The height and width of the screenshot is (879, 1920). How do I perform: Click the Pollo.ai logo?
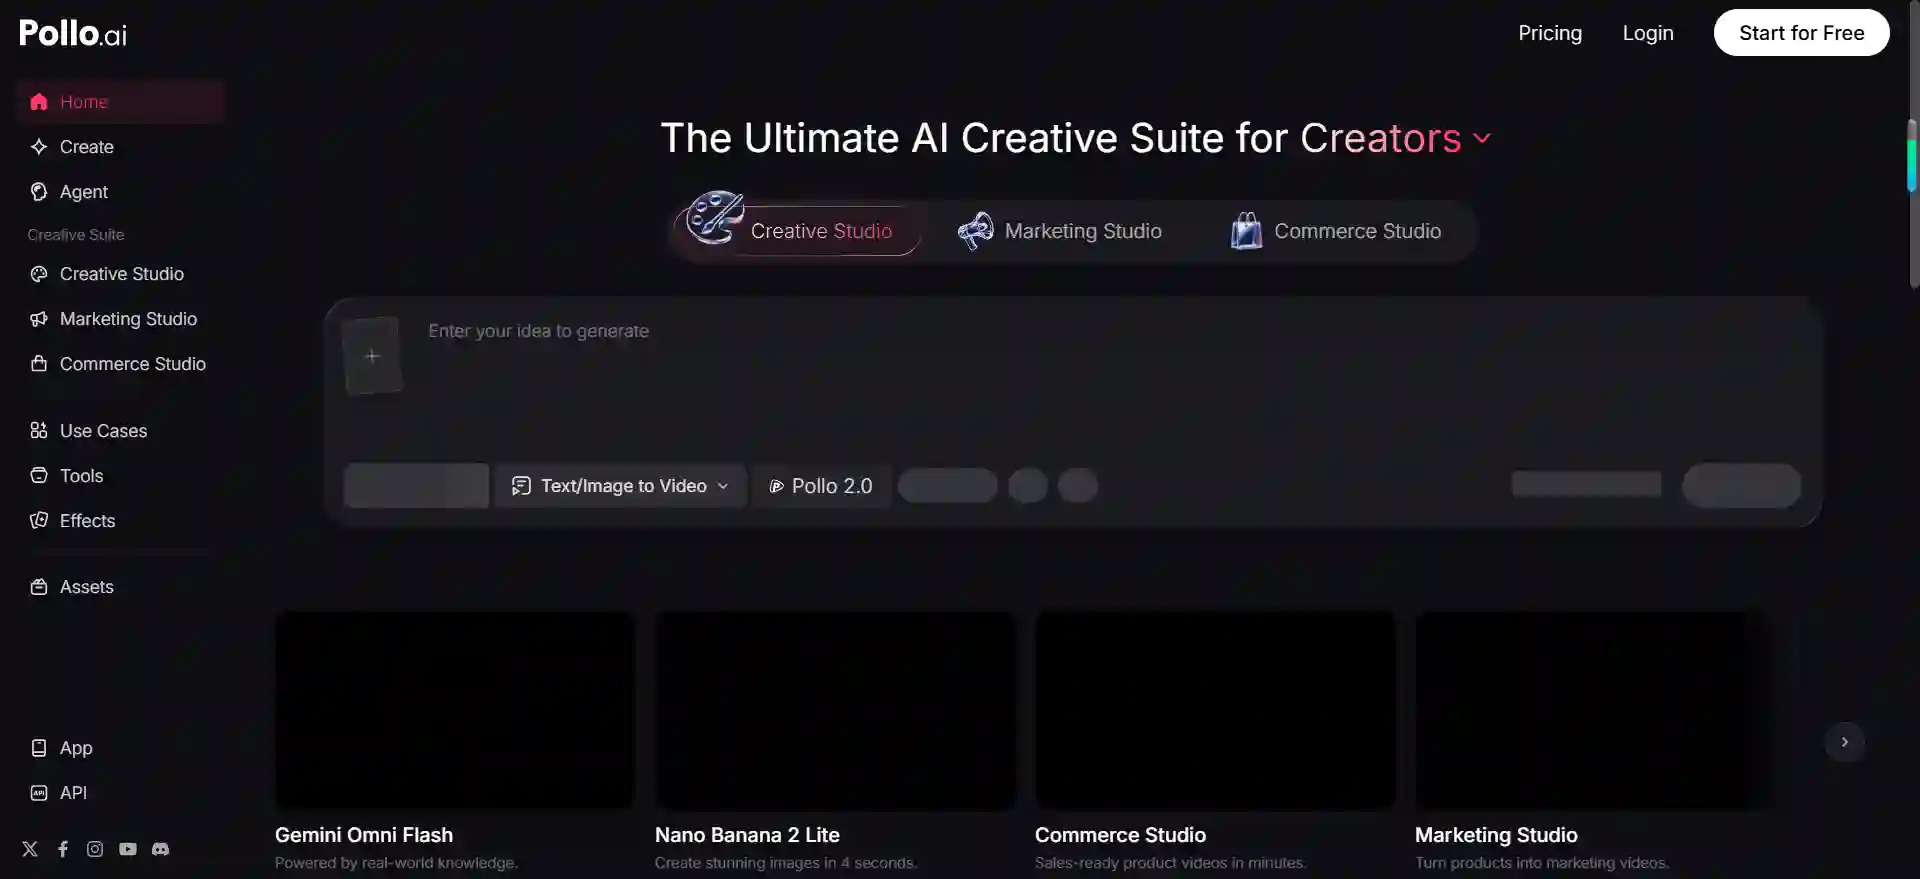(x=73, y=33)
